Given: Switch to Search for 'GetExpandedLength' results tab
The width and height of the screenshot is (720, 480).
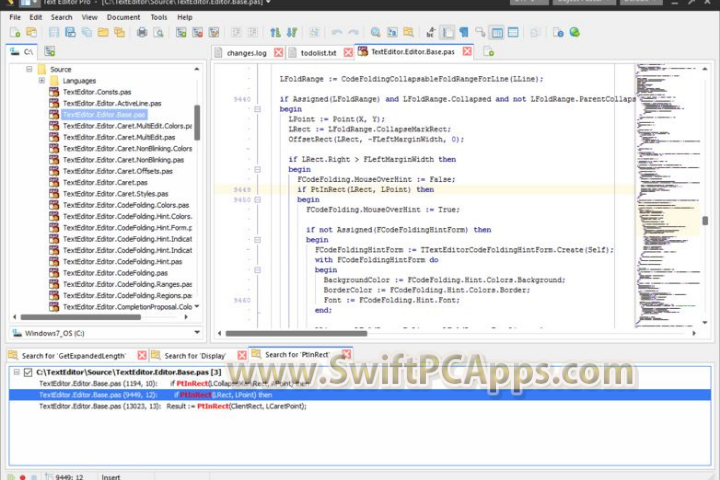Looking at the screenshot, I should click(x=73, y=356).
